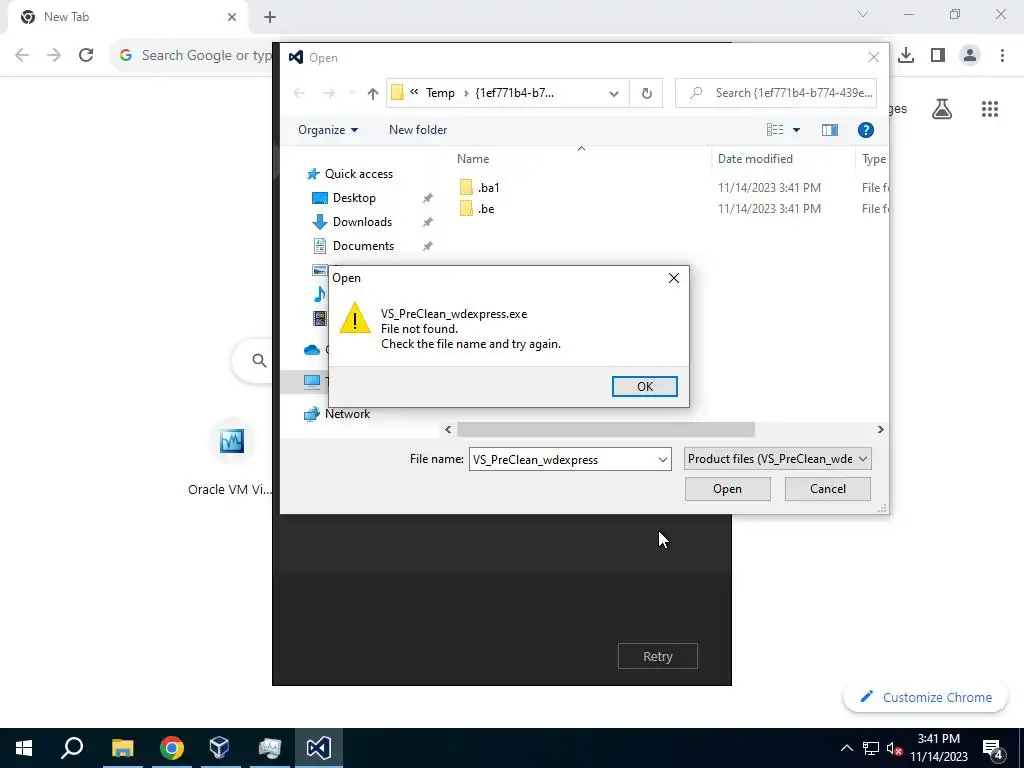Open file dialog Help

pos(865,130)
